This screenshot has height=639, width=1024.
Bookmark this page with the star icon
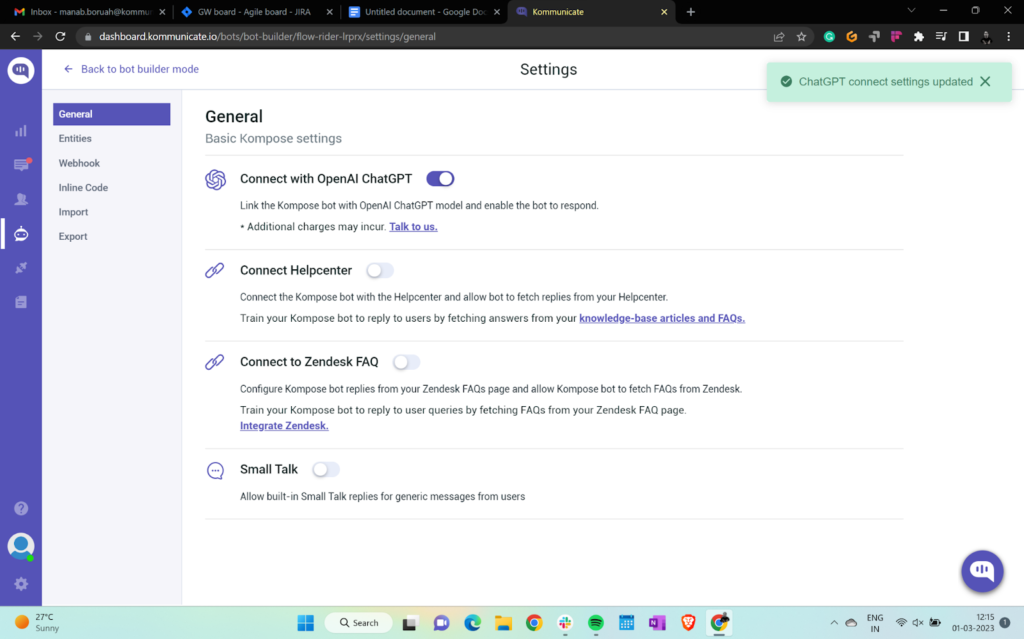tap(801, 37)
